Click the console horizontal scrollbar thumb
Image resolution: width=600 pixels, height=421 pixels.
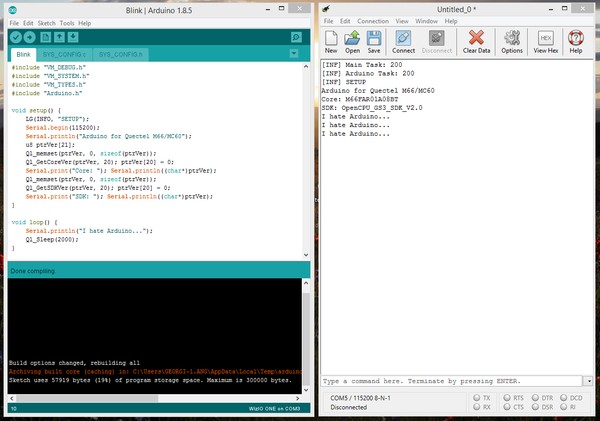87,398
